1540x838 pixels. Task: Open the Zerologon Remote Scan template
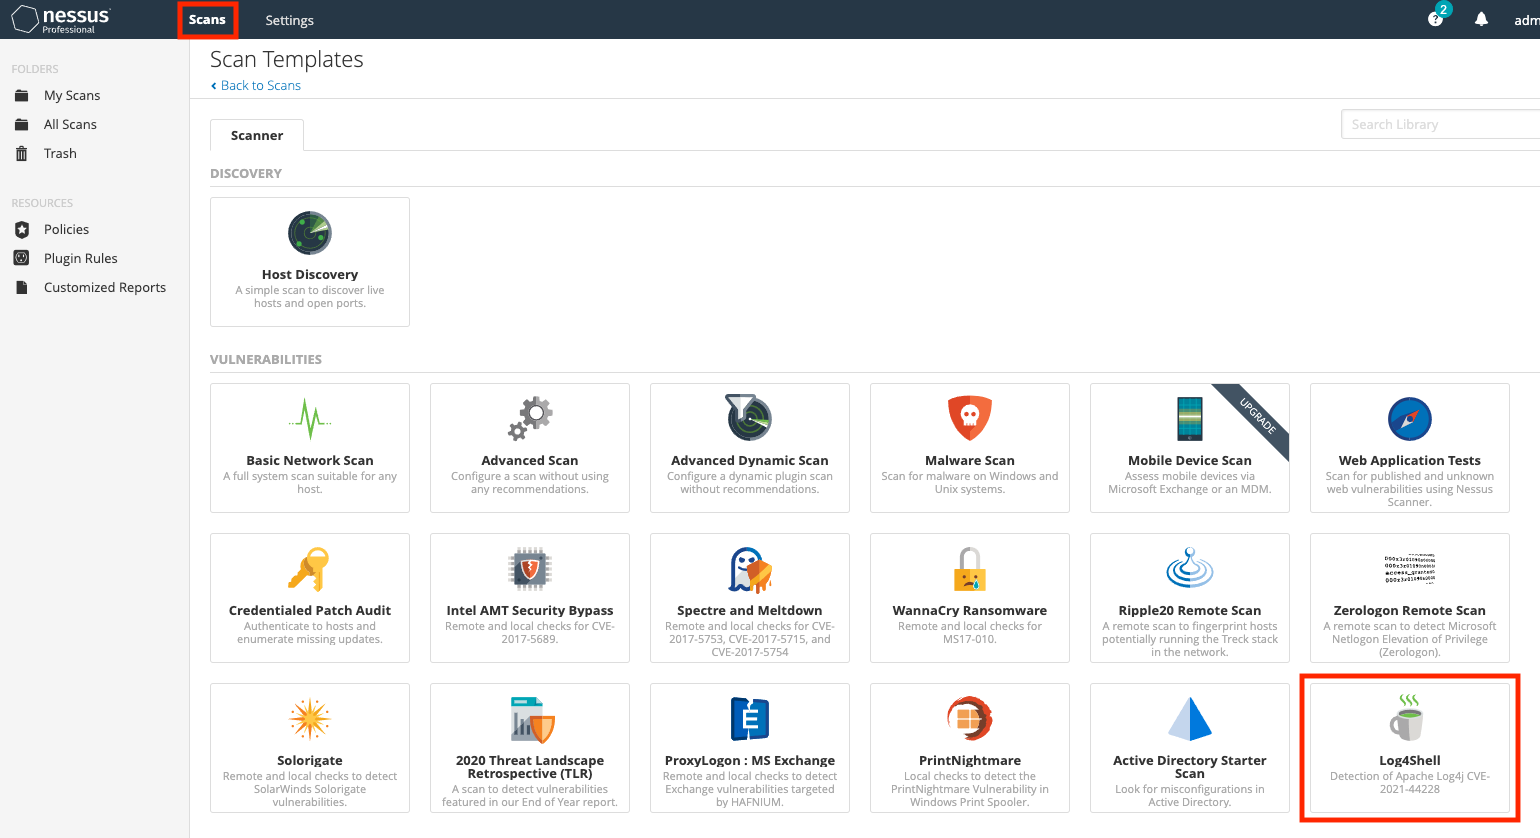[1409, 598]
